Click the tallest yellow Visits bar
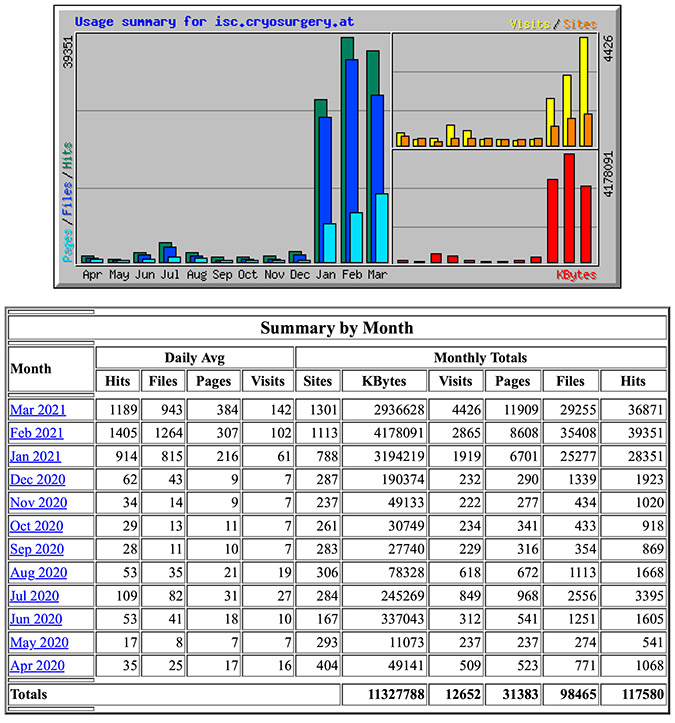Image resolution: width=675 pixels, height=723 pixels. click(583, 90)
